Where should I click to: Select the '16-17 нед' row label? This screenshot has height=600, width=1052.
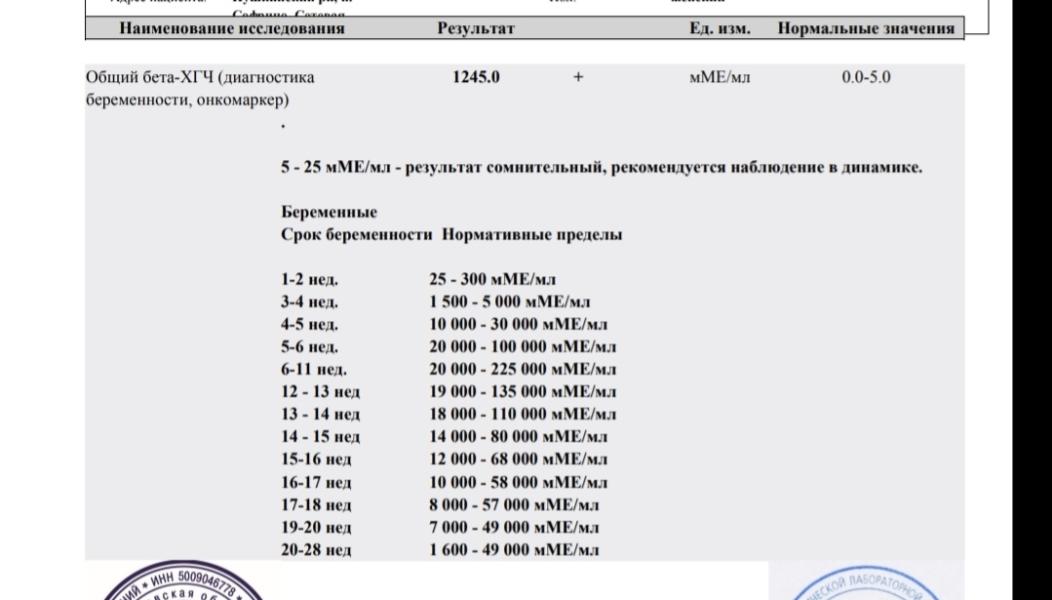pyautogui.click(x=316, y=483)
